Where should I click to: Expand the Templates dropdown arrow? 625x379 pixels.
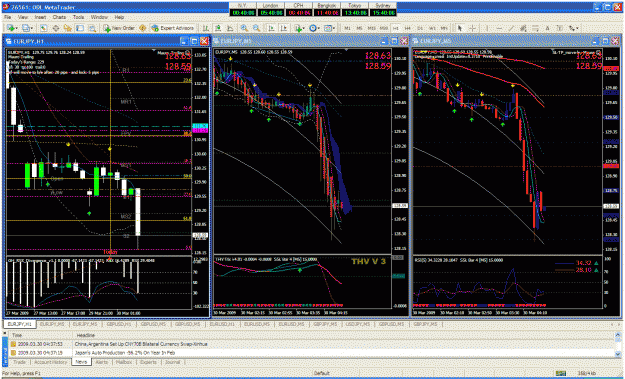tap(334, 28)
